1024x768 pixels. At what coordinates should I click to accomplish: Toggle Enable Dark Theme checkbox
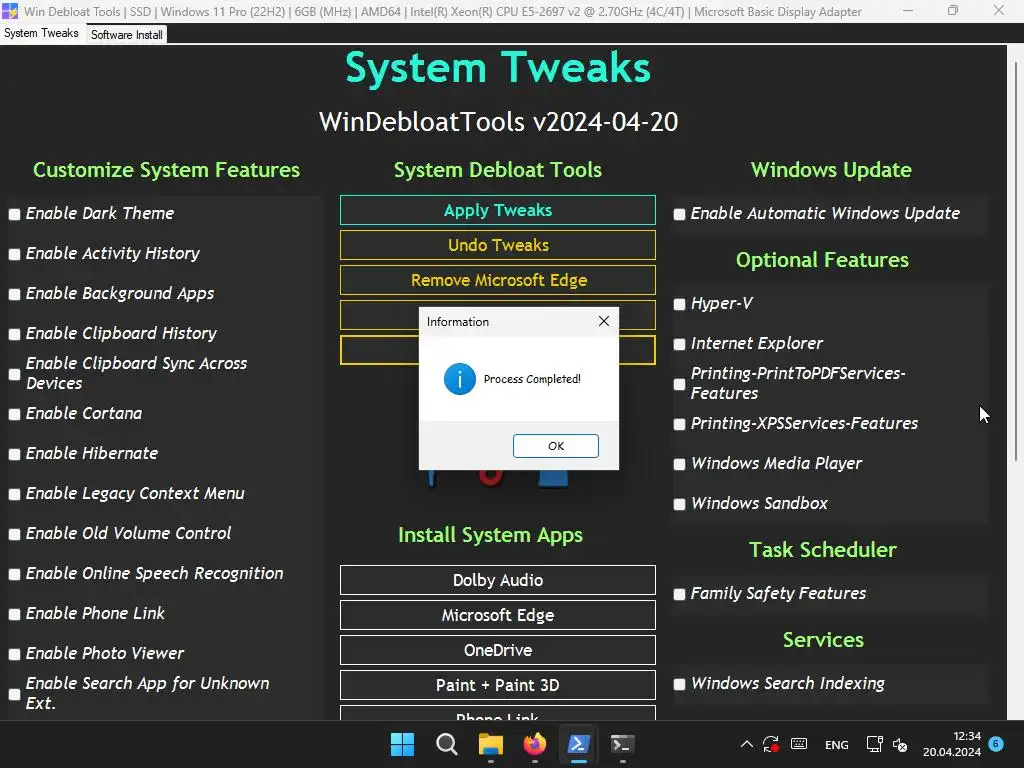14,214
